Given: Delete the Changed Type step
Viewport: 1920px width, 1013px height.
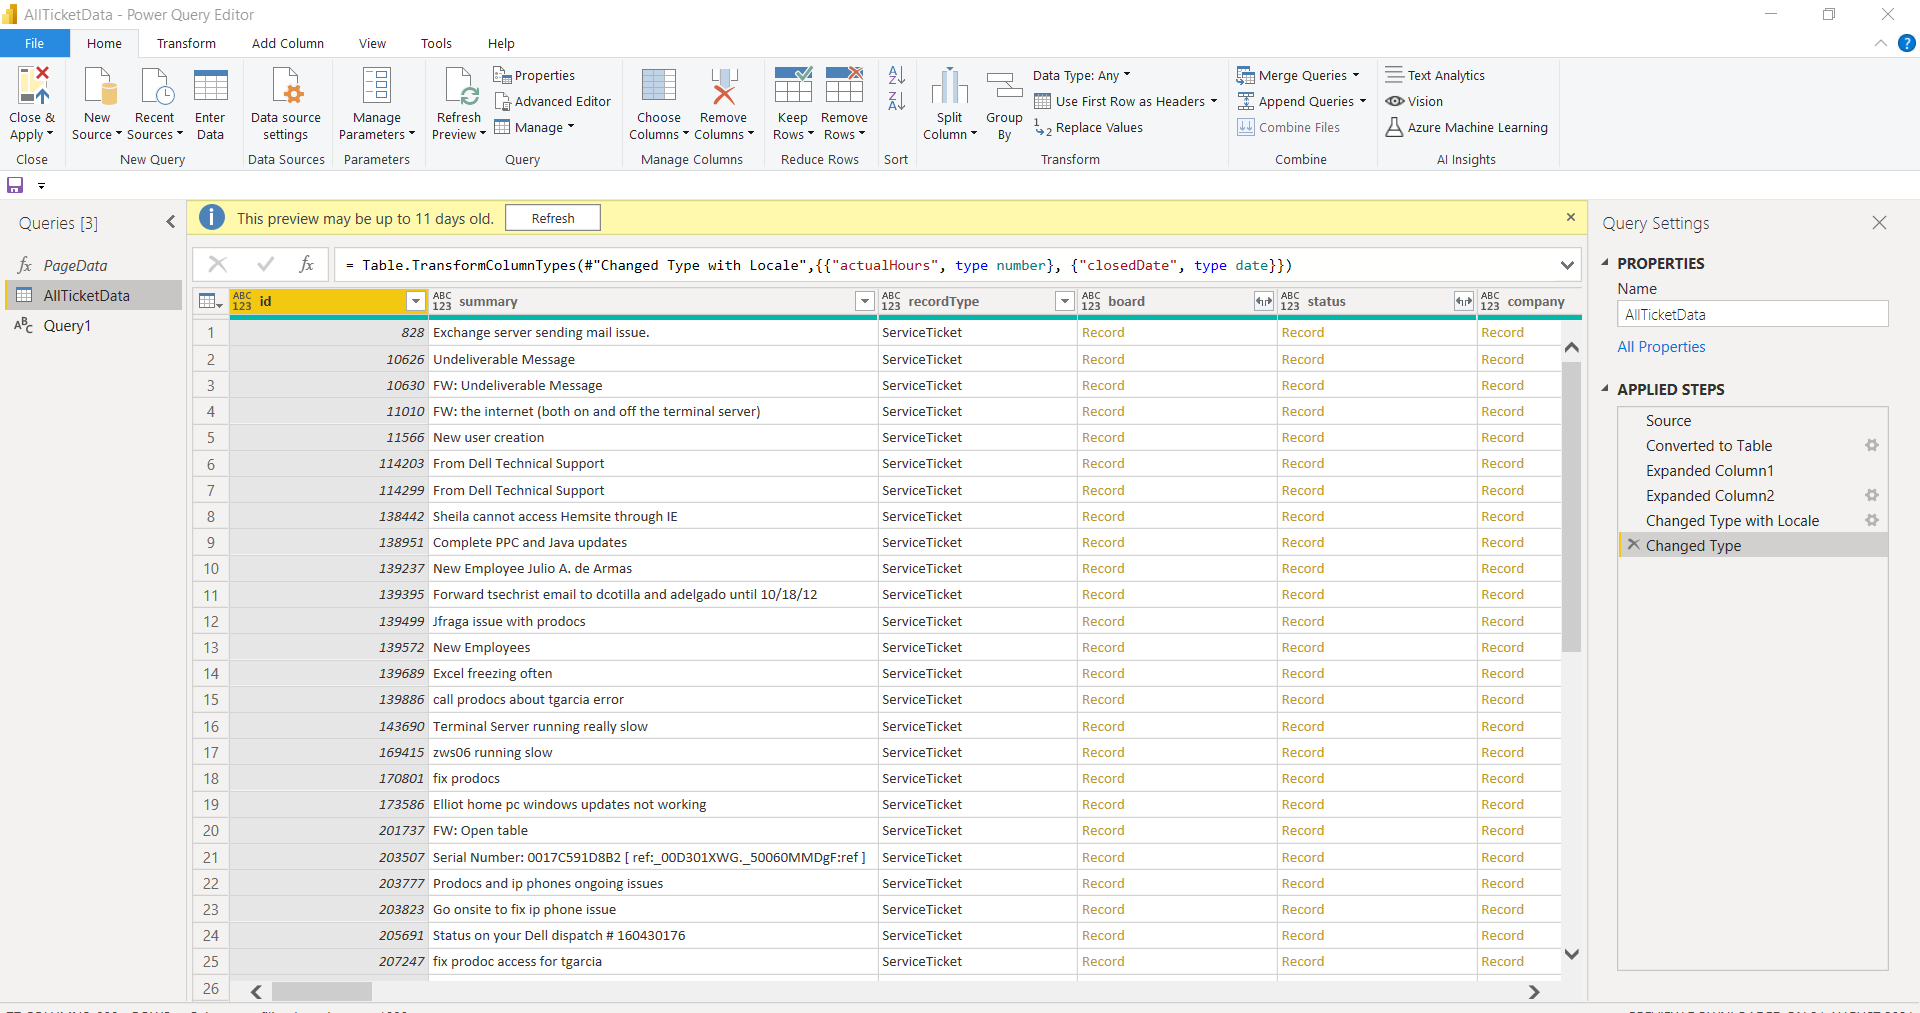Looking at the screenshot, I should [1633, 545].
